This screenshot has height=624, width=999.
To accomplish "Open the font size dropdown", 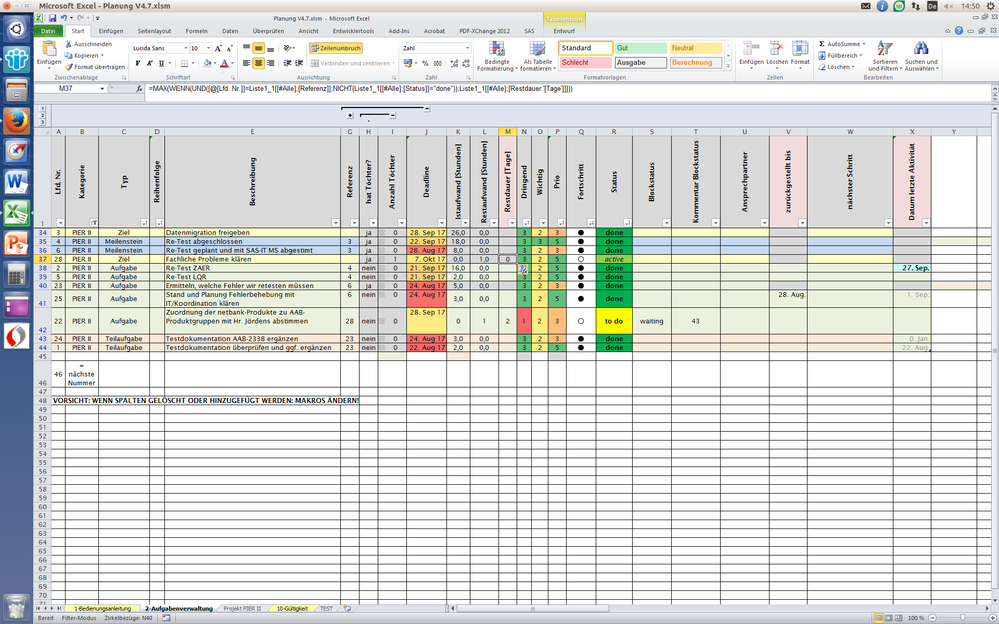I will pos(210,48).
